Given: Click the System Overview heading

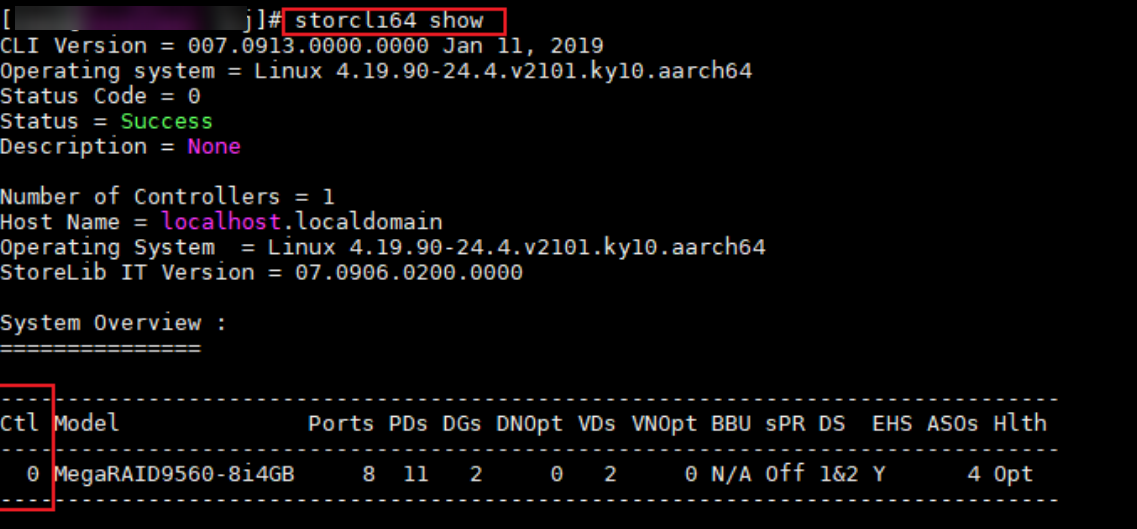Looking at the screenshot, I should coord(112,323).
